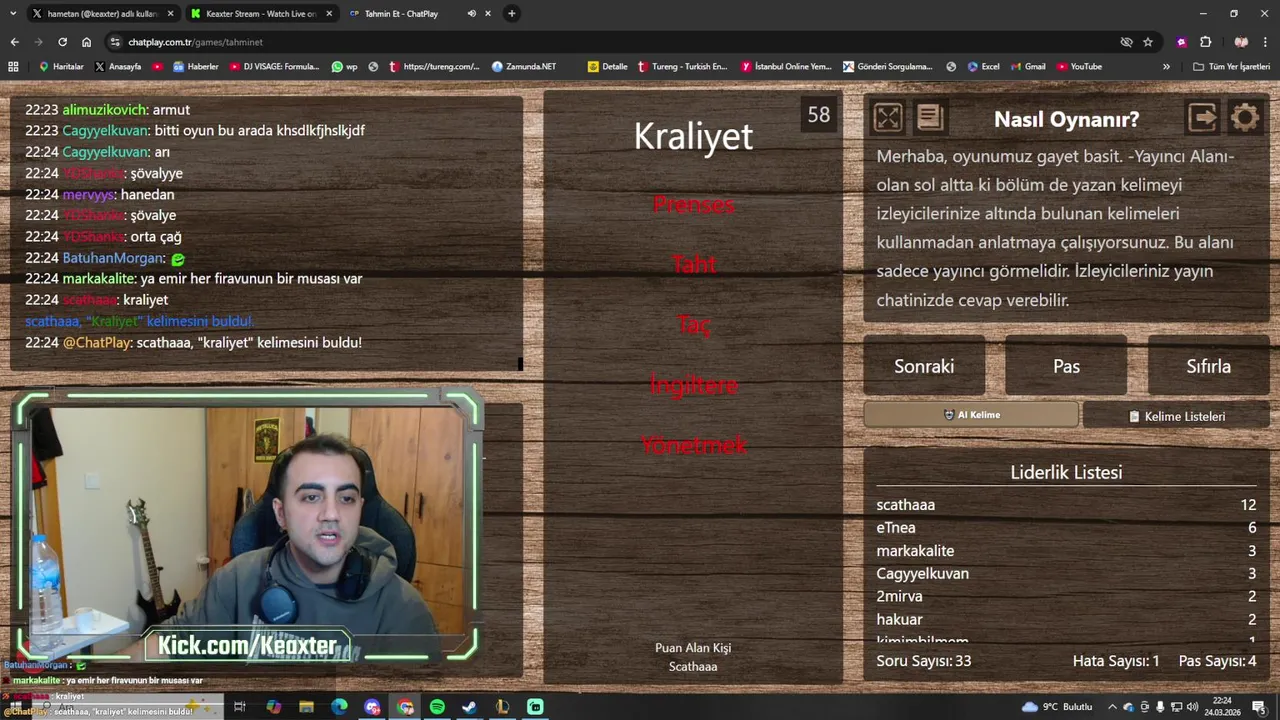The width and height of the screenshot is (1280, 720).
Task: Click the logout arrow icon
Action: pos(1203,118)
